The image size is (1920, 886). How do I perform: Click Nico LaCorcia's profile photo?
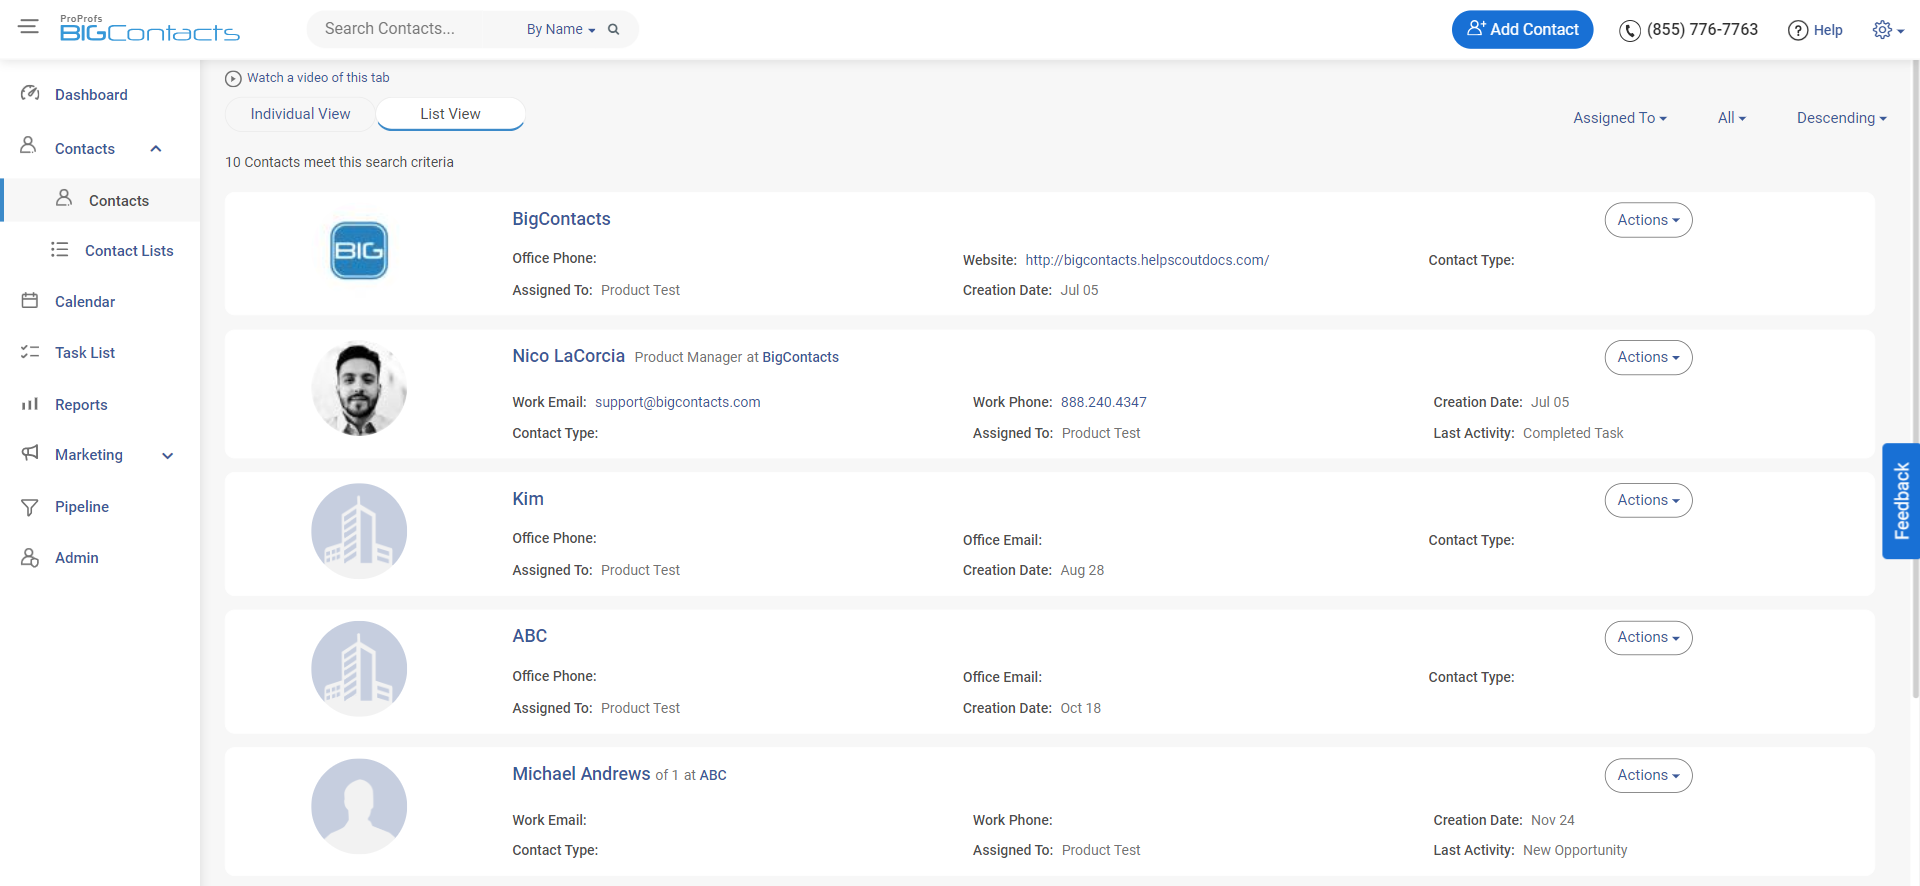[x=359, y=389]
